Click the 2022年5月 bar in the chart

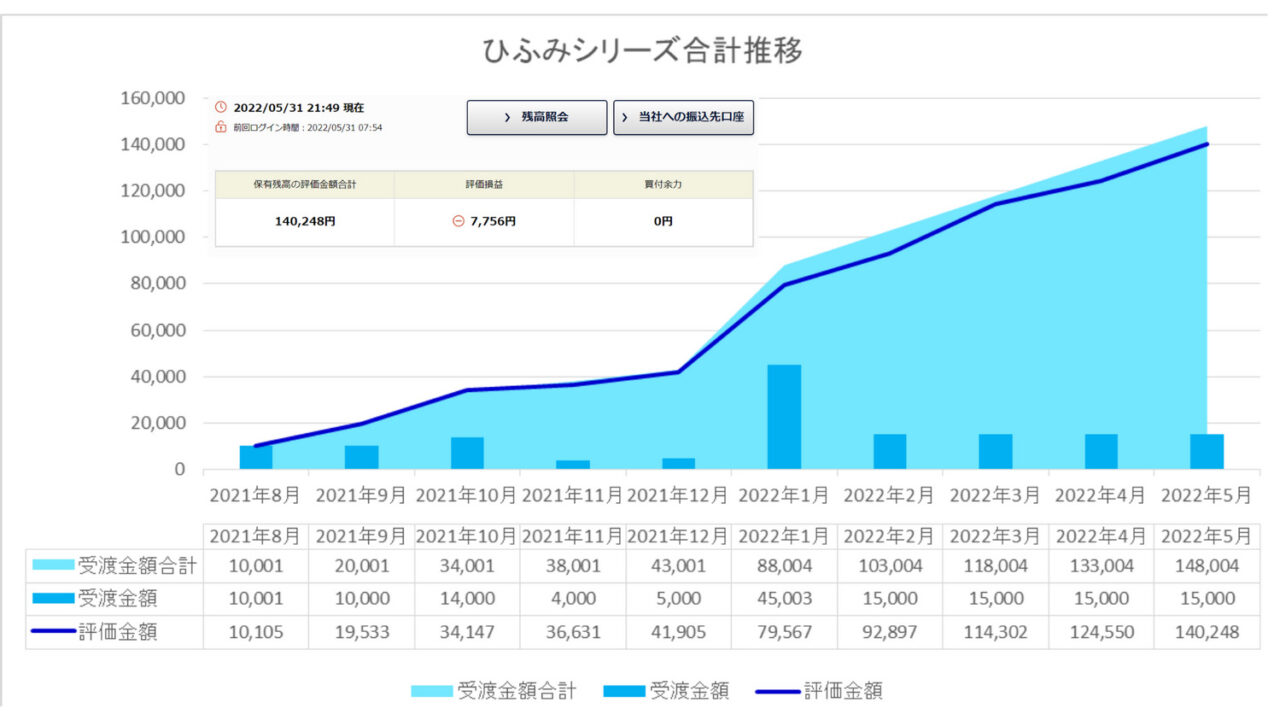[1207, 452]
